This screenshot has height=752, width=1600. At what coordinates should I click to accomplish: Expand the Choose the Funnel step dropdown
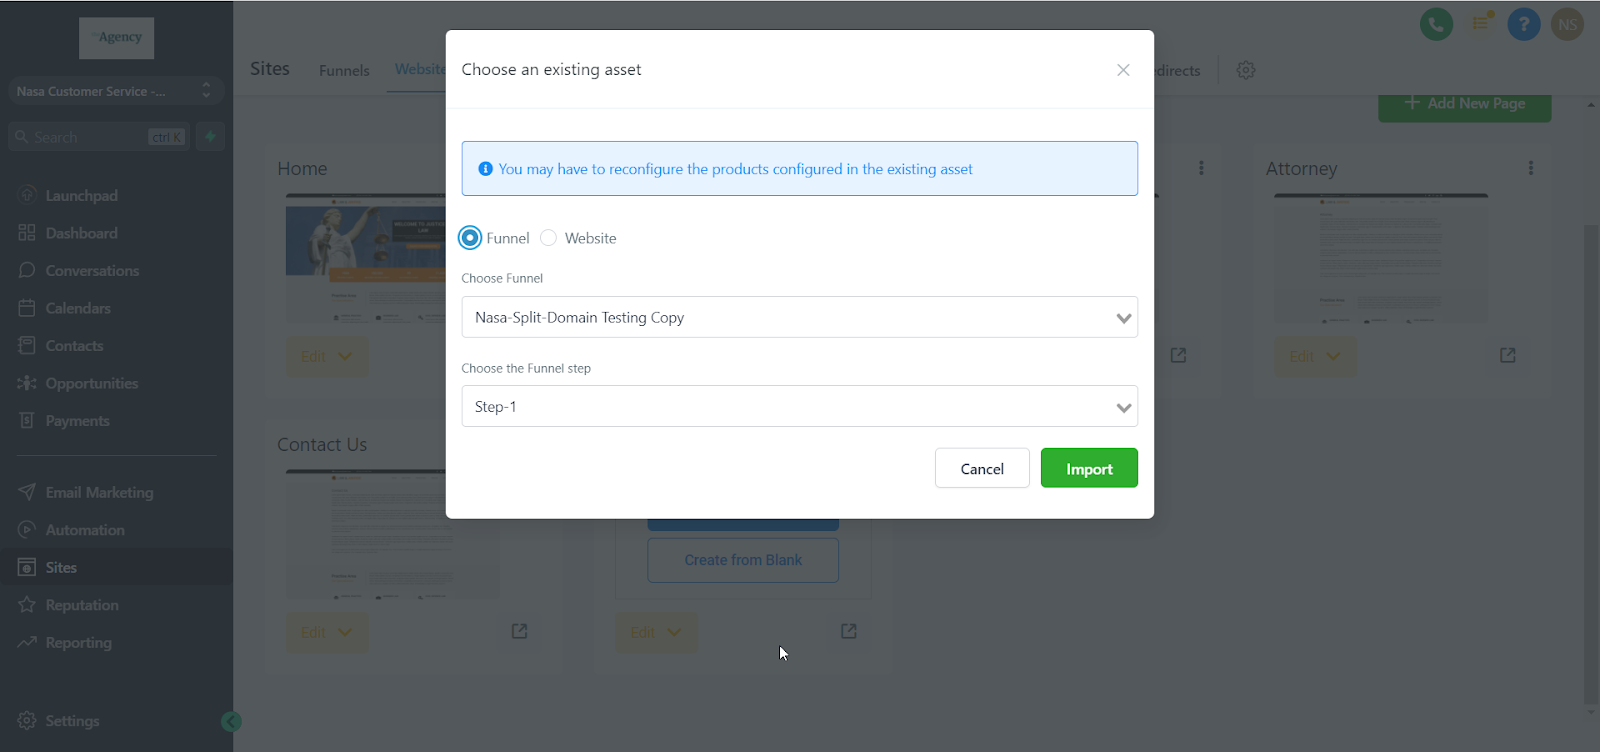coord(799,406)
